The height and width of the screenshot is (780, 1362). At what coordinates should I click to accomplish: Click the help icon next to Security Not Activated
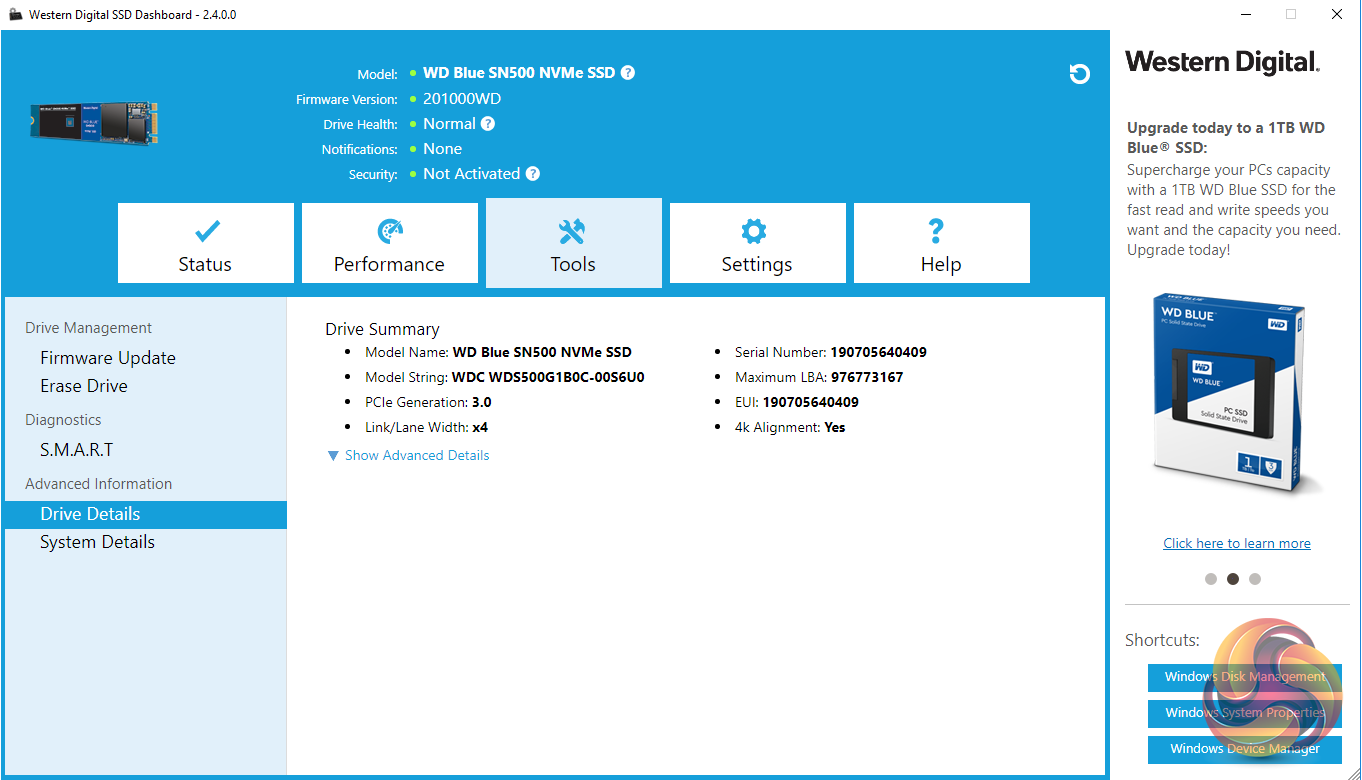(533, 174)
